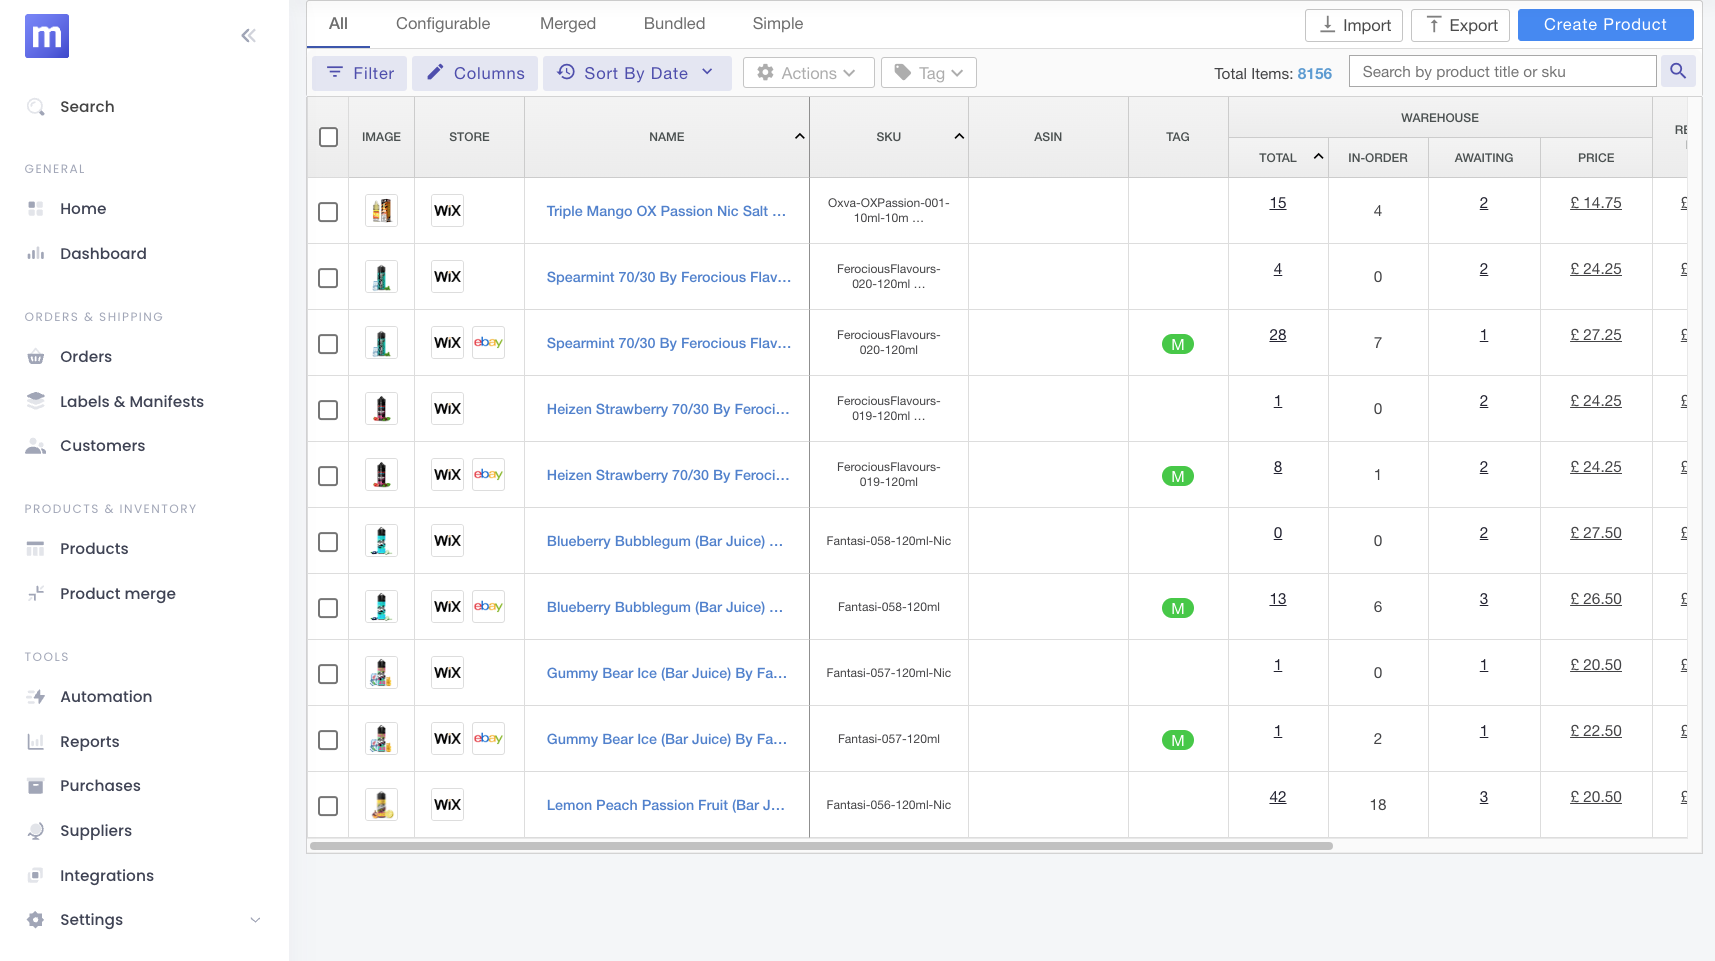Toggle the select-all products checkbox
1715x961 pixels.
(x=327, y=136)
